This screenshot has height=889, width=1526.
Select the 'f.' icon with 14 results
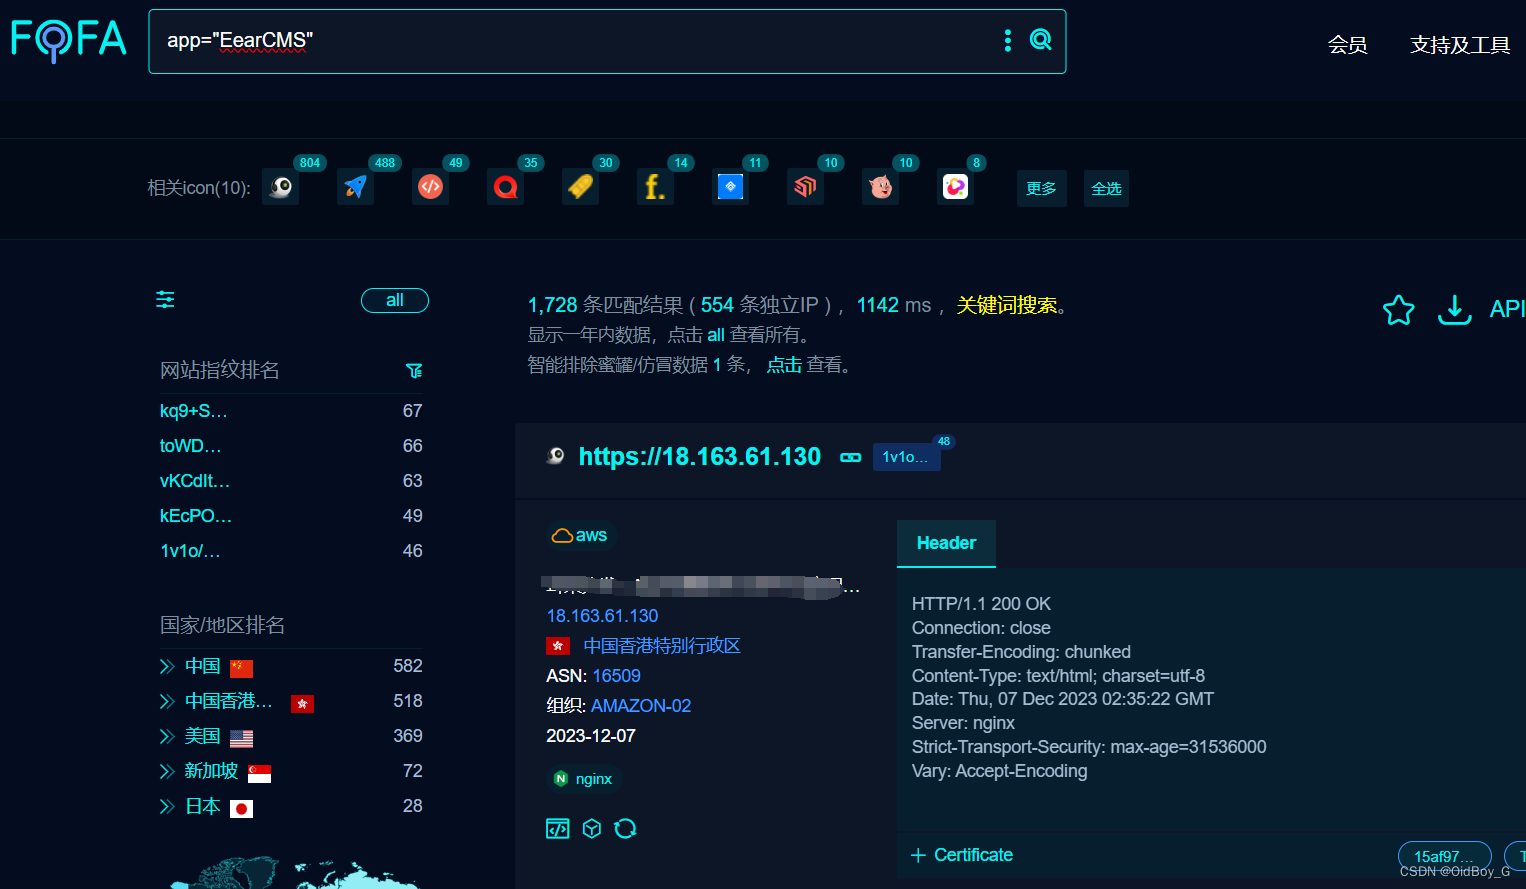[x=656, y=187]
